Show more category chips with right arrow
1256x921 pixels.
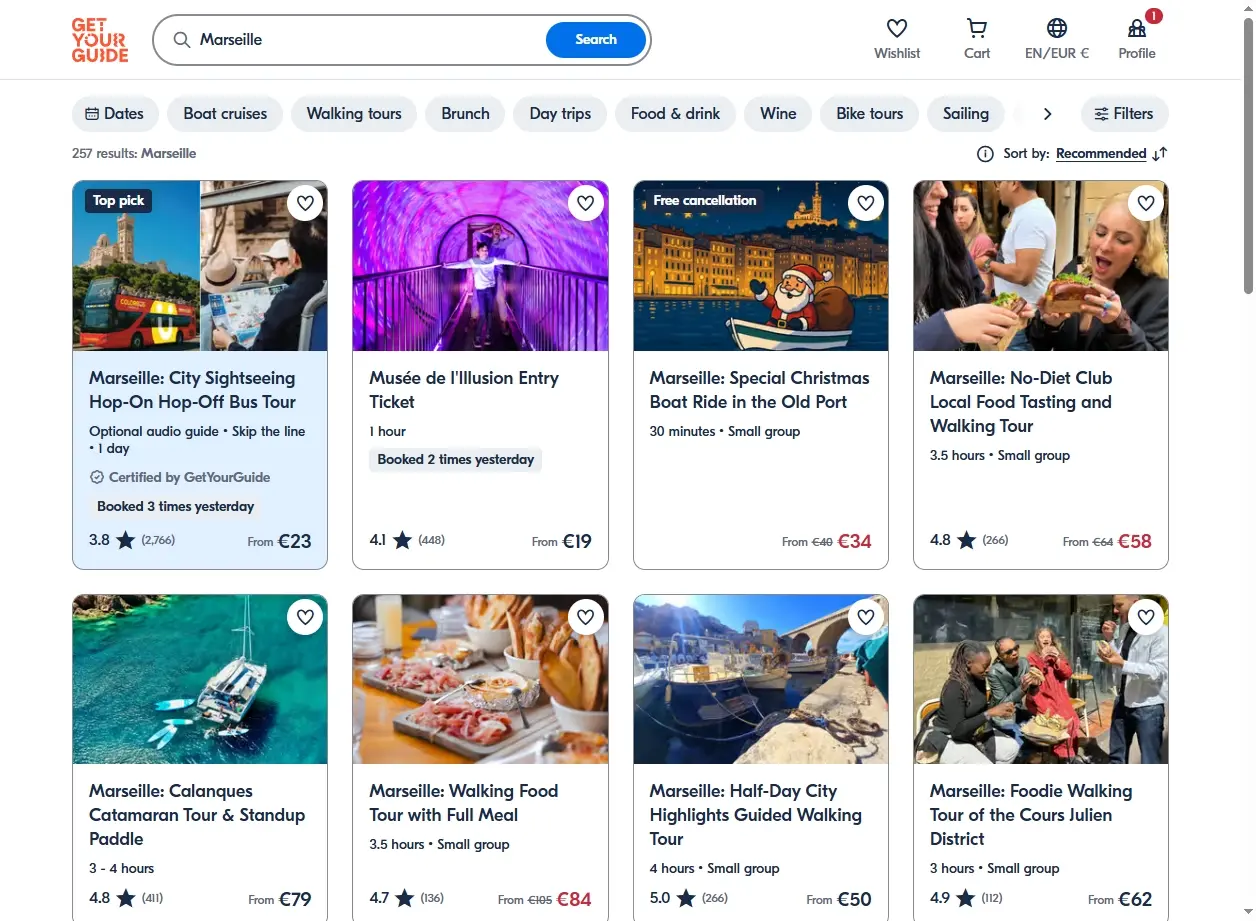[x=1047, y=114]
